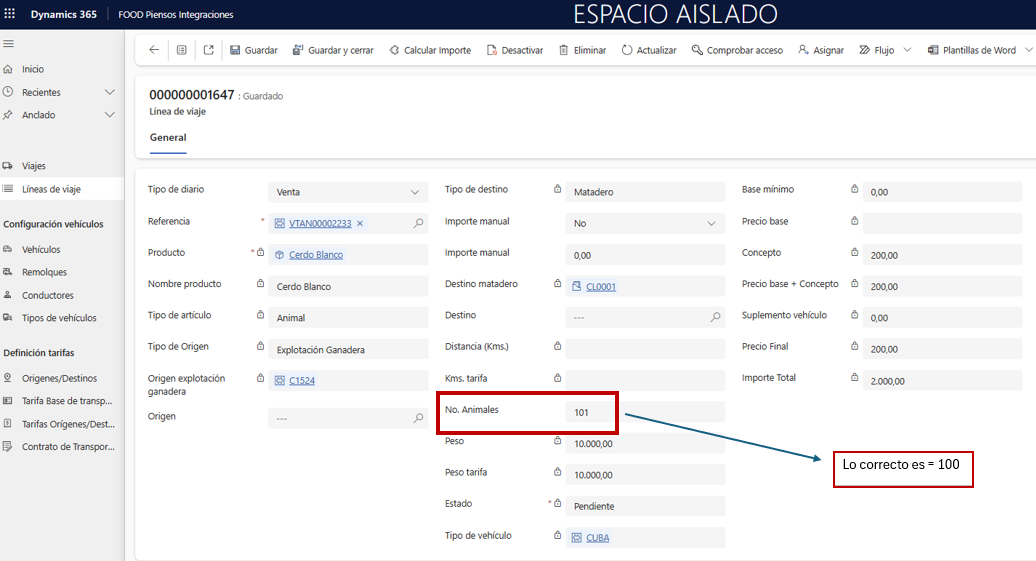Click the back arrow in command bar
The image size is (1036, 561).
point(154,50)
